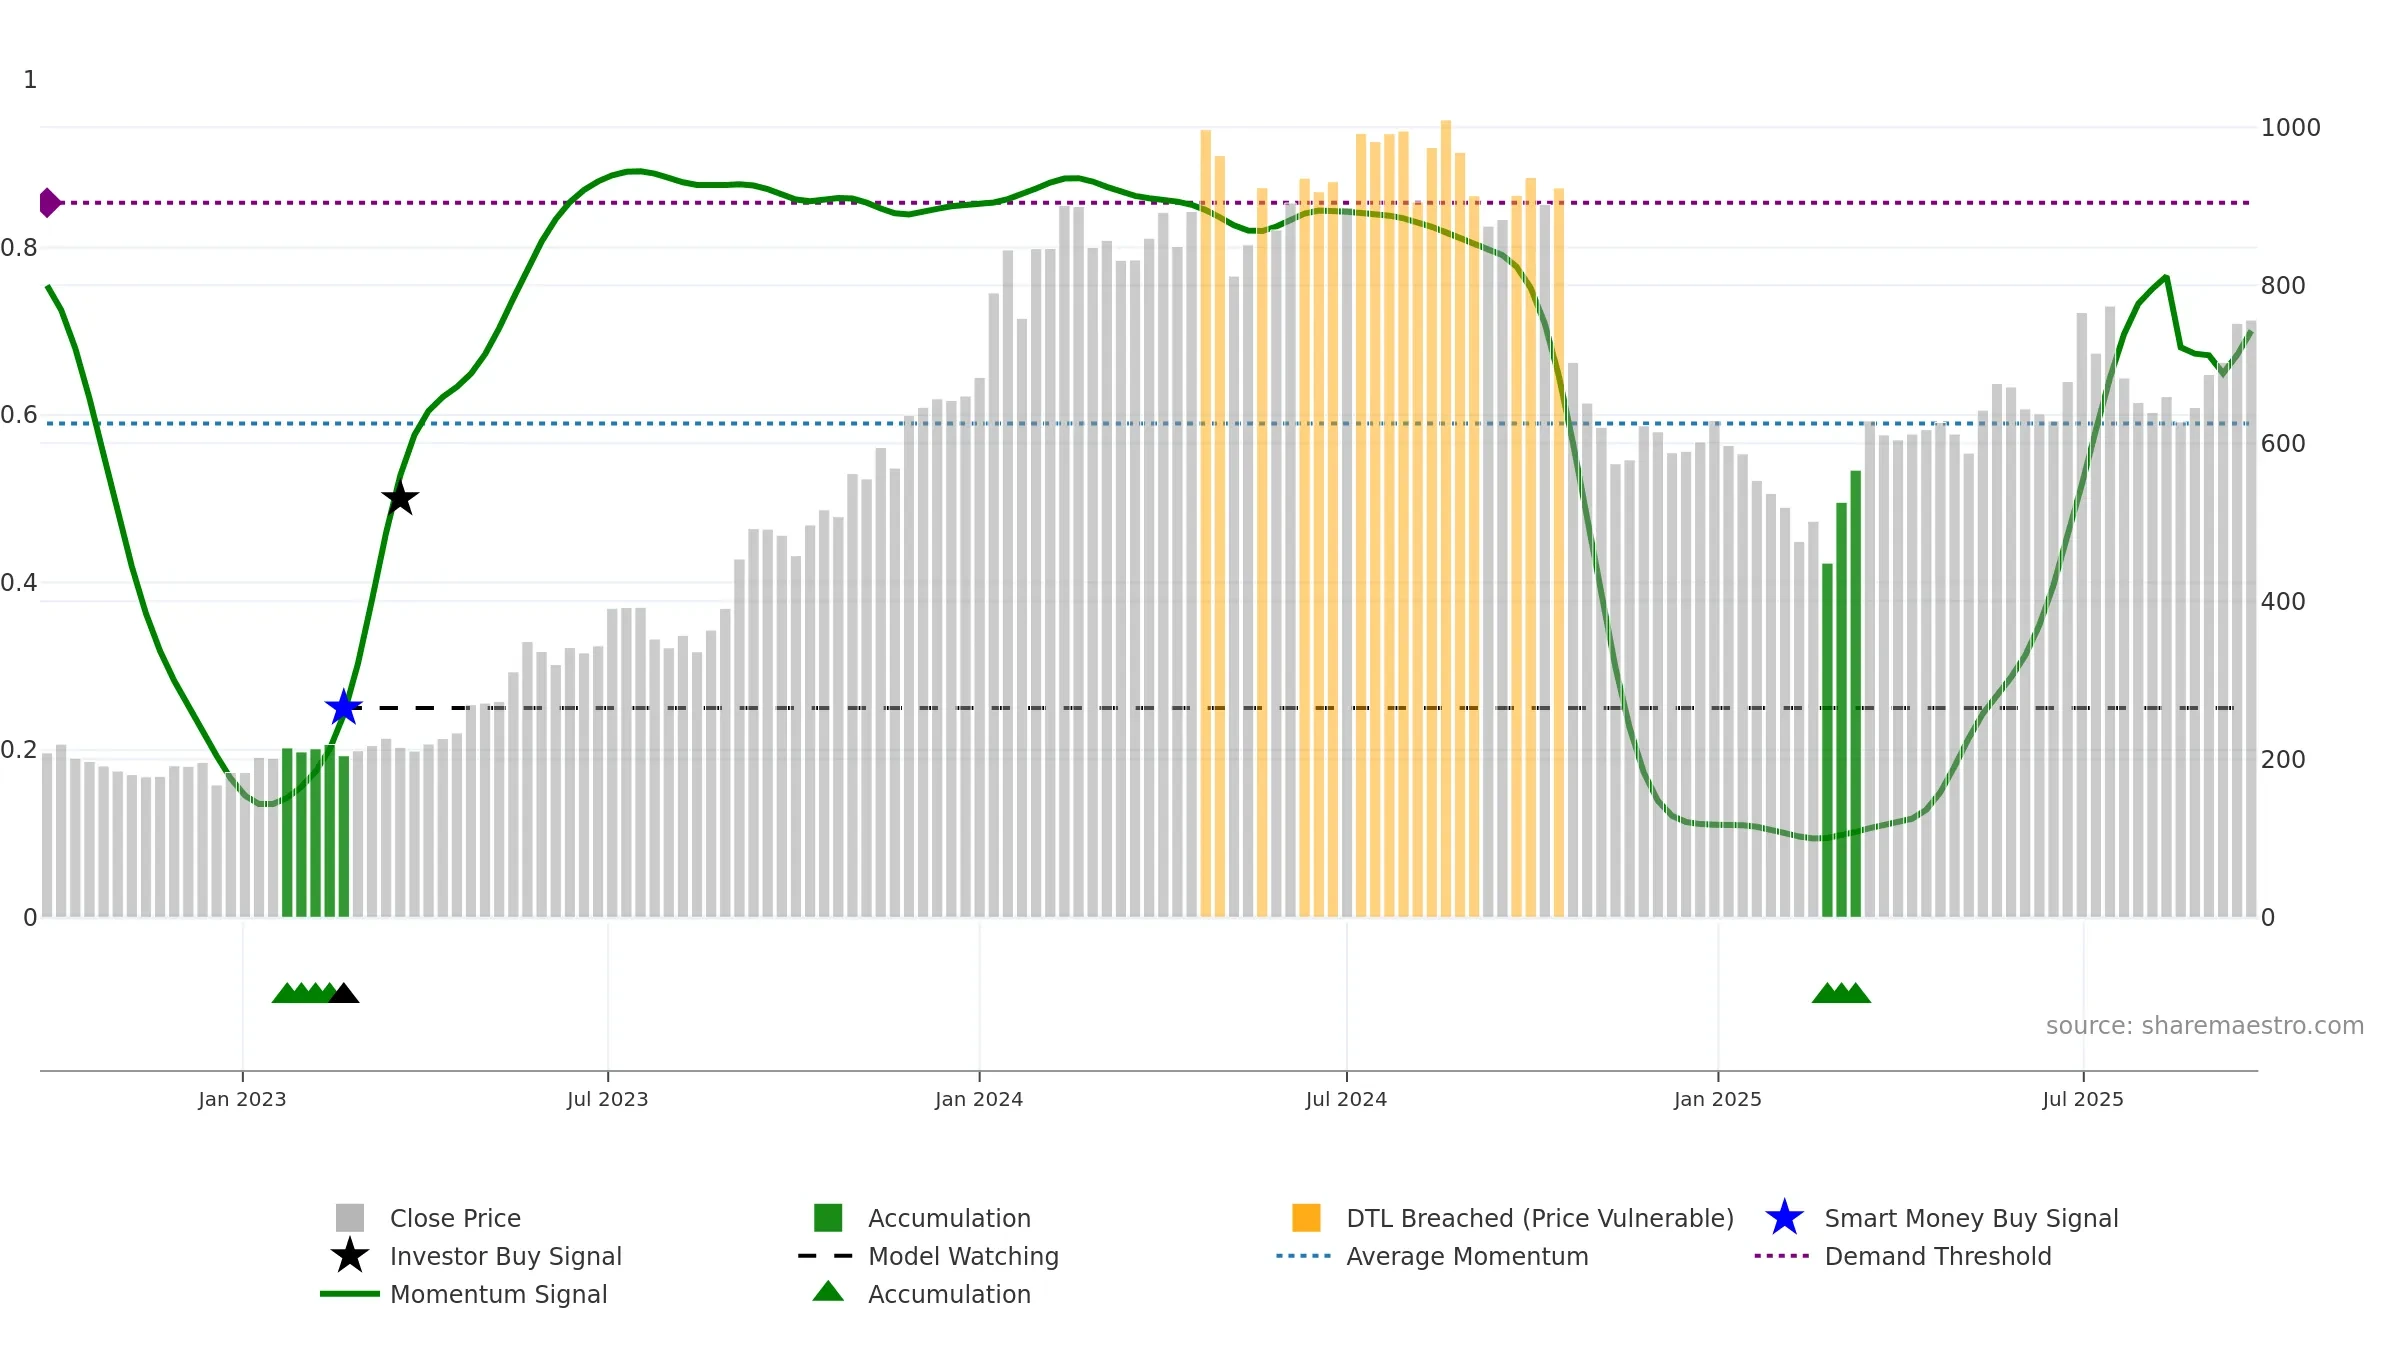The width and height of the screenshot is (2400, 1350).
Task: Click the Jan 2024 axis label
Action: (979, 1099)
